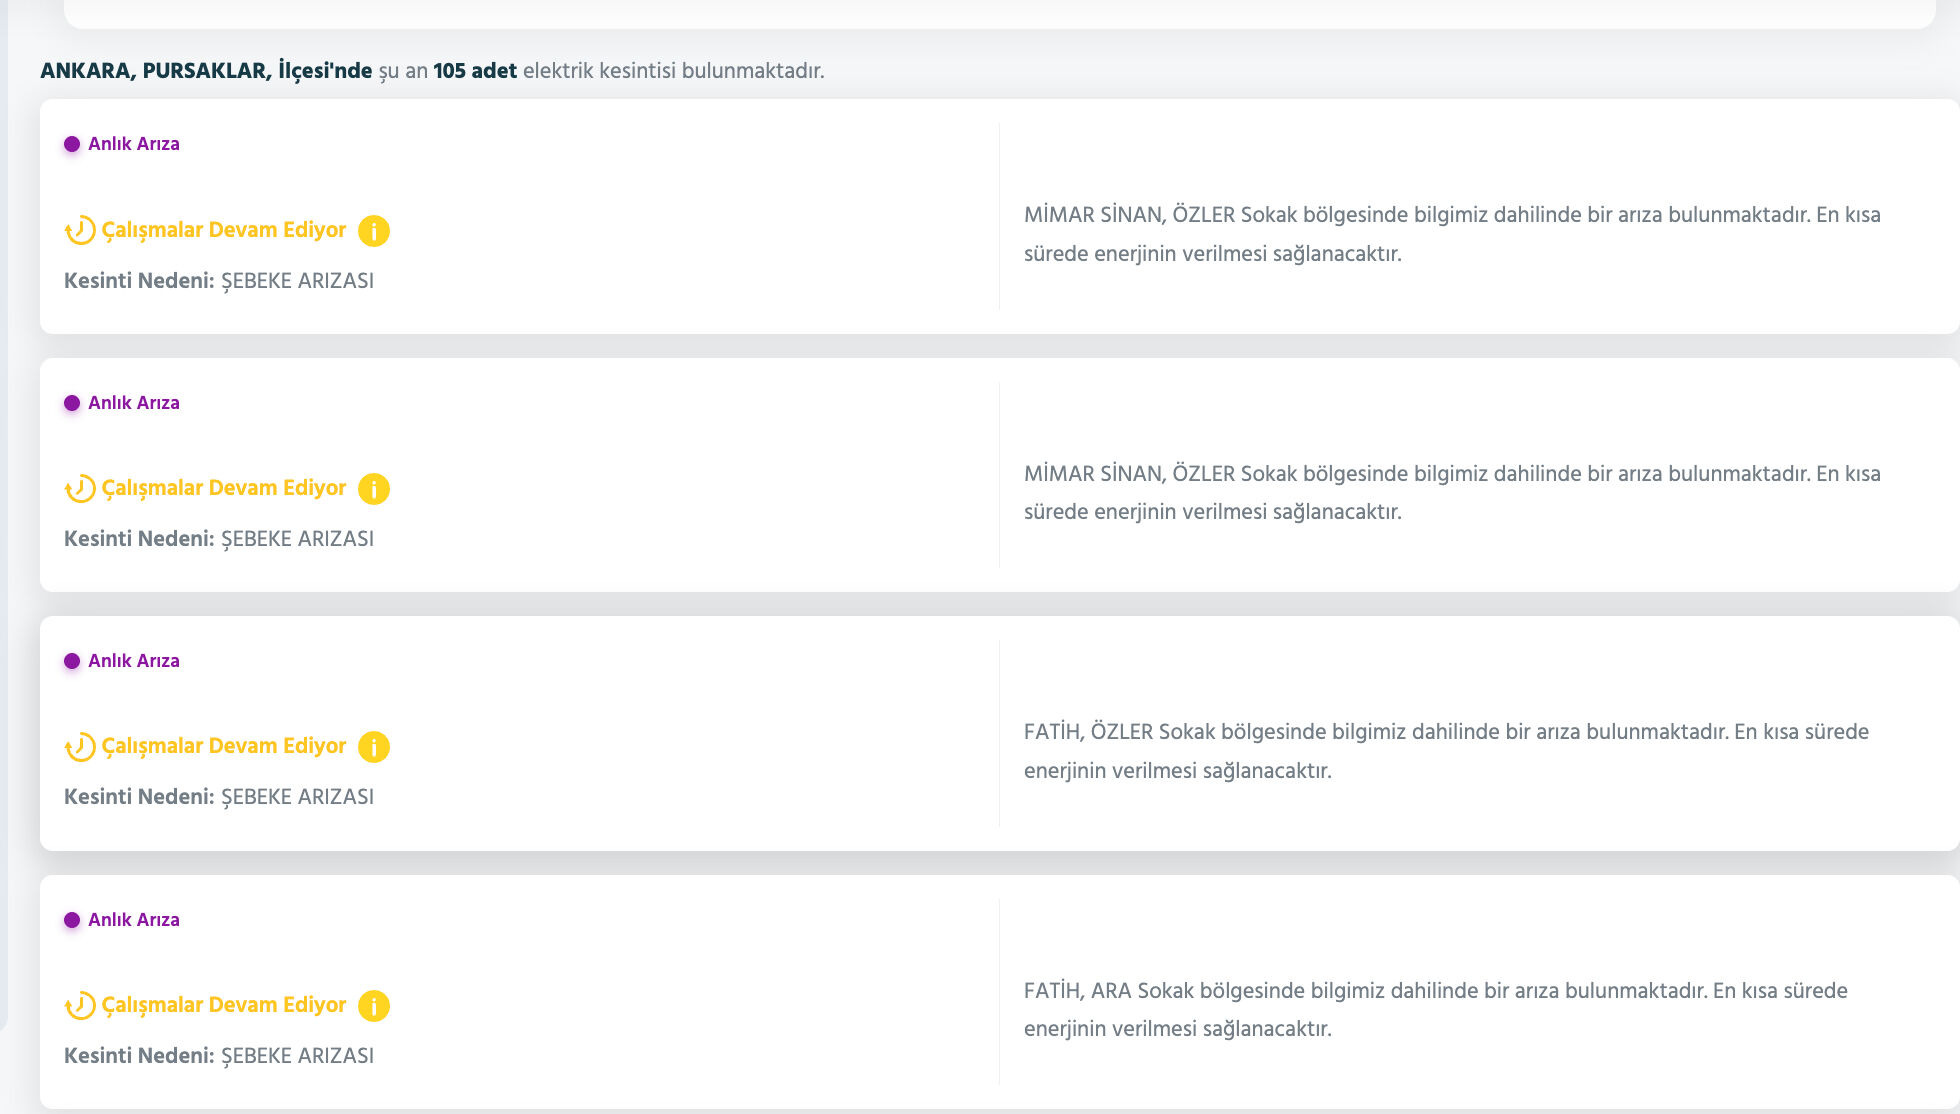Viewport: 1960px width, 1114px height.
Task: Click clock icon in the FATİH, ÖZLER Sokak card
Action: pyautogui.click(x=80, y=747)
